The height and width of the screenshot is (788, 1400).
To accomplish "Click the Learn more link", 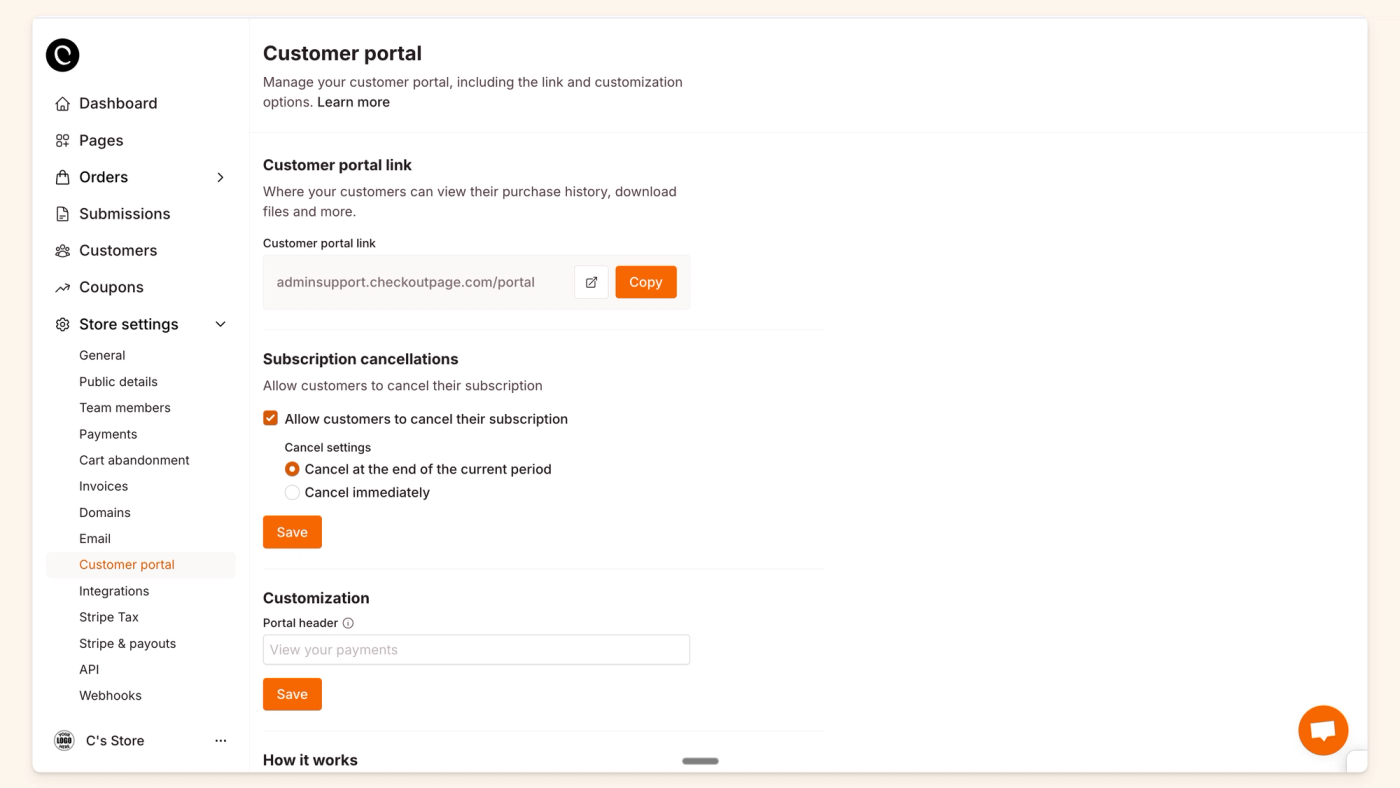I will pyautogui.click(x=353, y=101).
